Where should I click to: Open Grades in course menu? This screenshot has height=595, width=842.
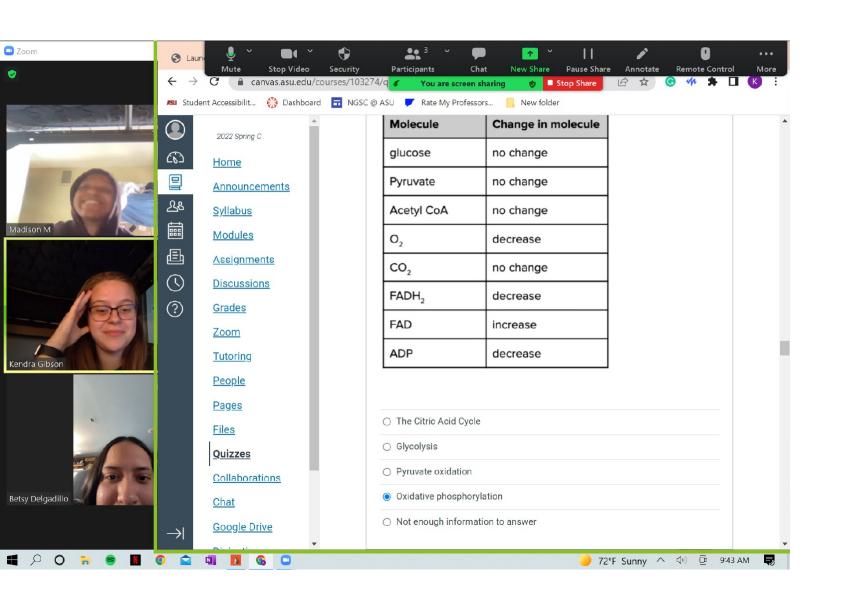pos(229,308)
